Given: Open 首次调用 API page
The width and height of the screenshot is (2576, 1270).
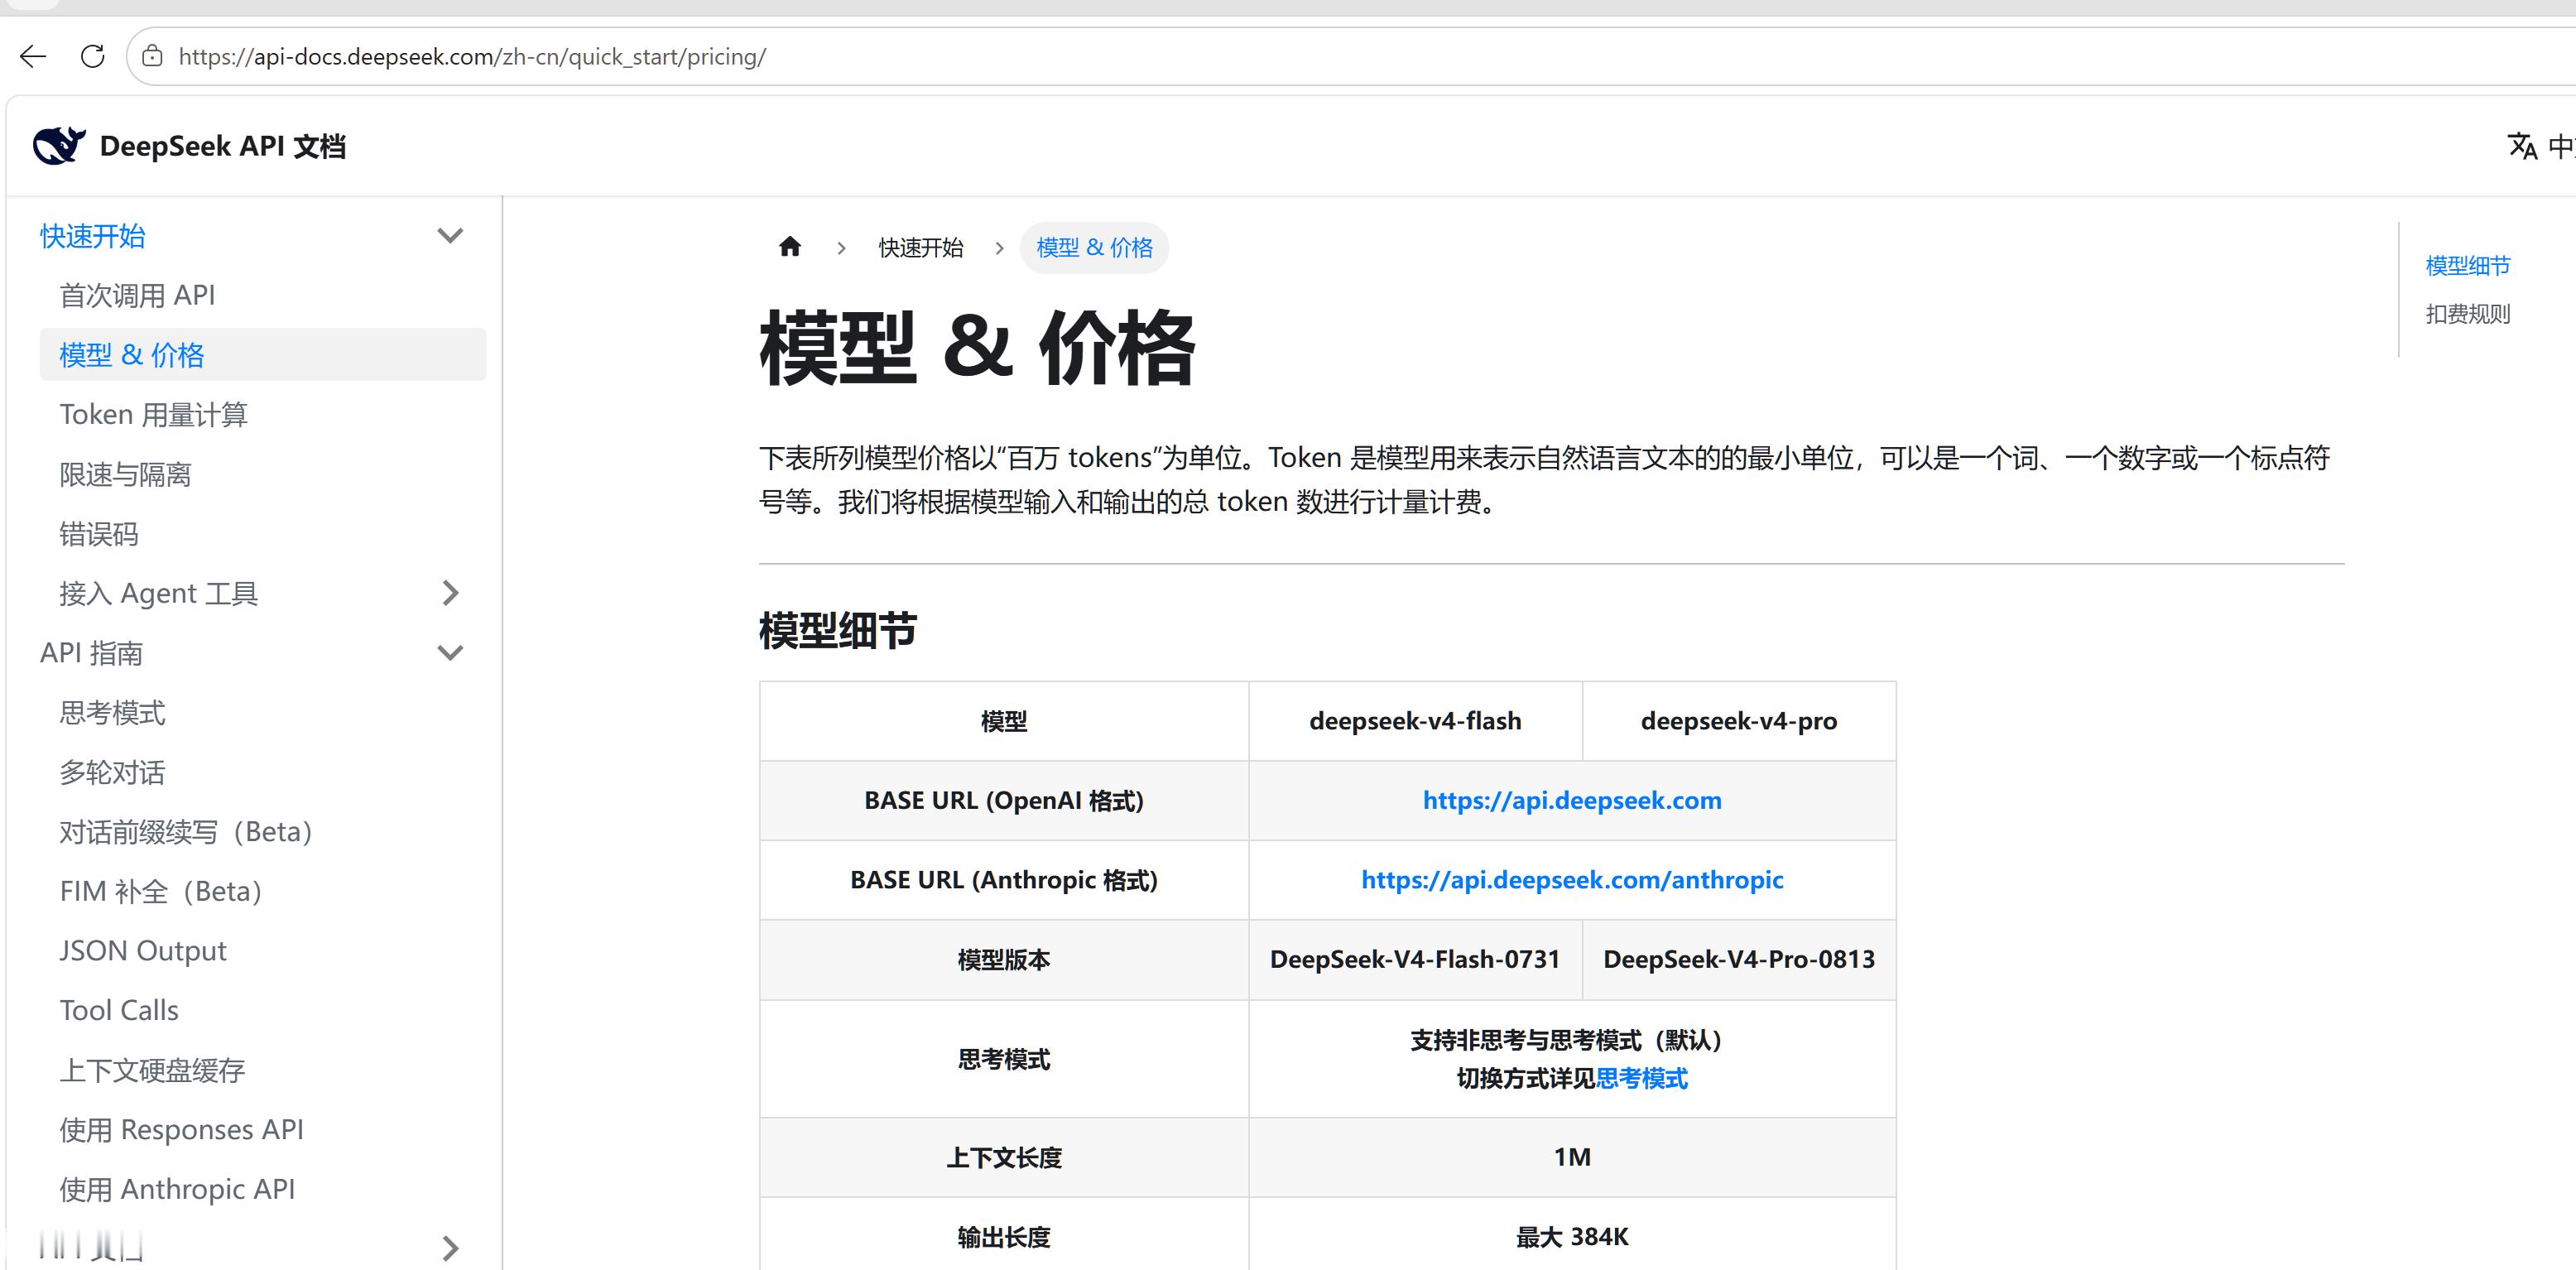Looking at the screenshot, I should 137,295.
